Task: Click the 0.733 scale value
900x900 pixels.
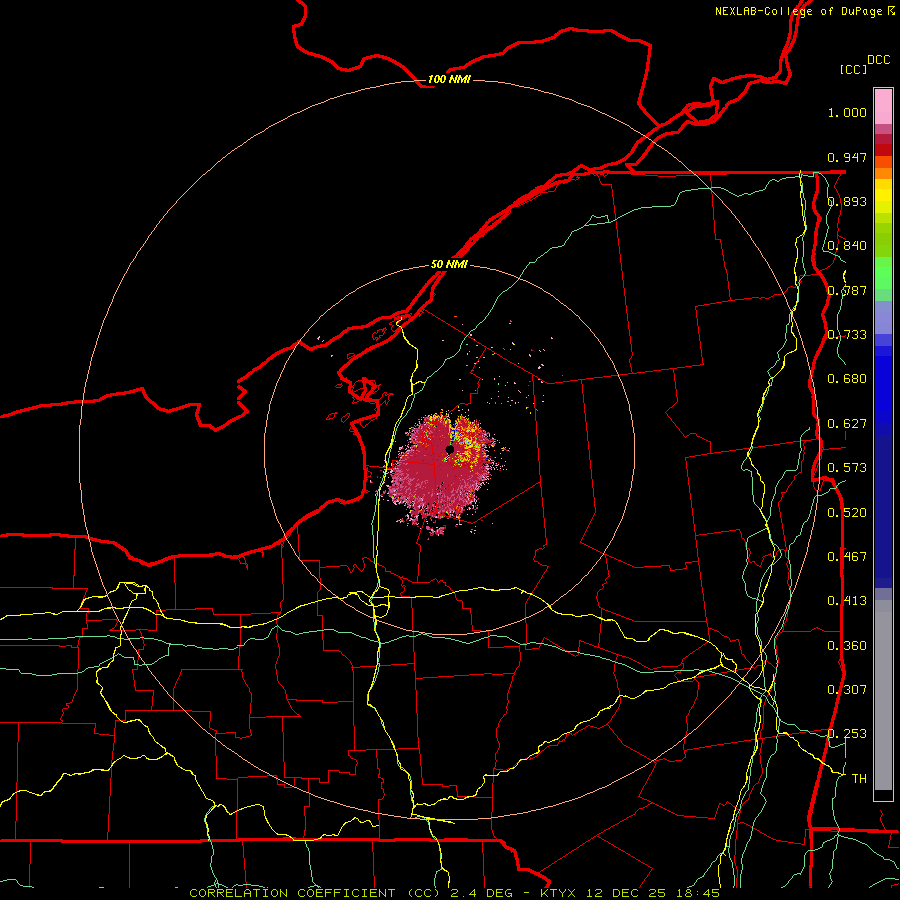Action: (x=847, y=334)
